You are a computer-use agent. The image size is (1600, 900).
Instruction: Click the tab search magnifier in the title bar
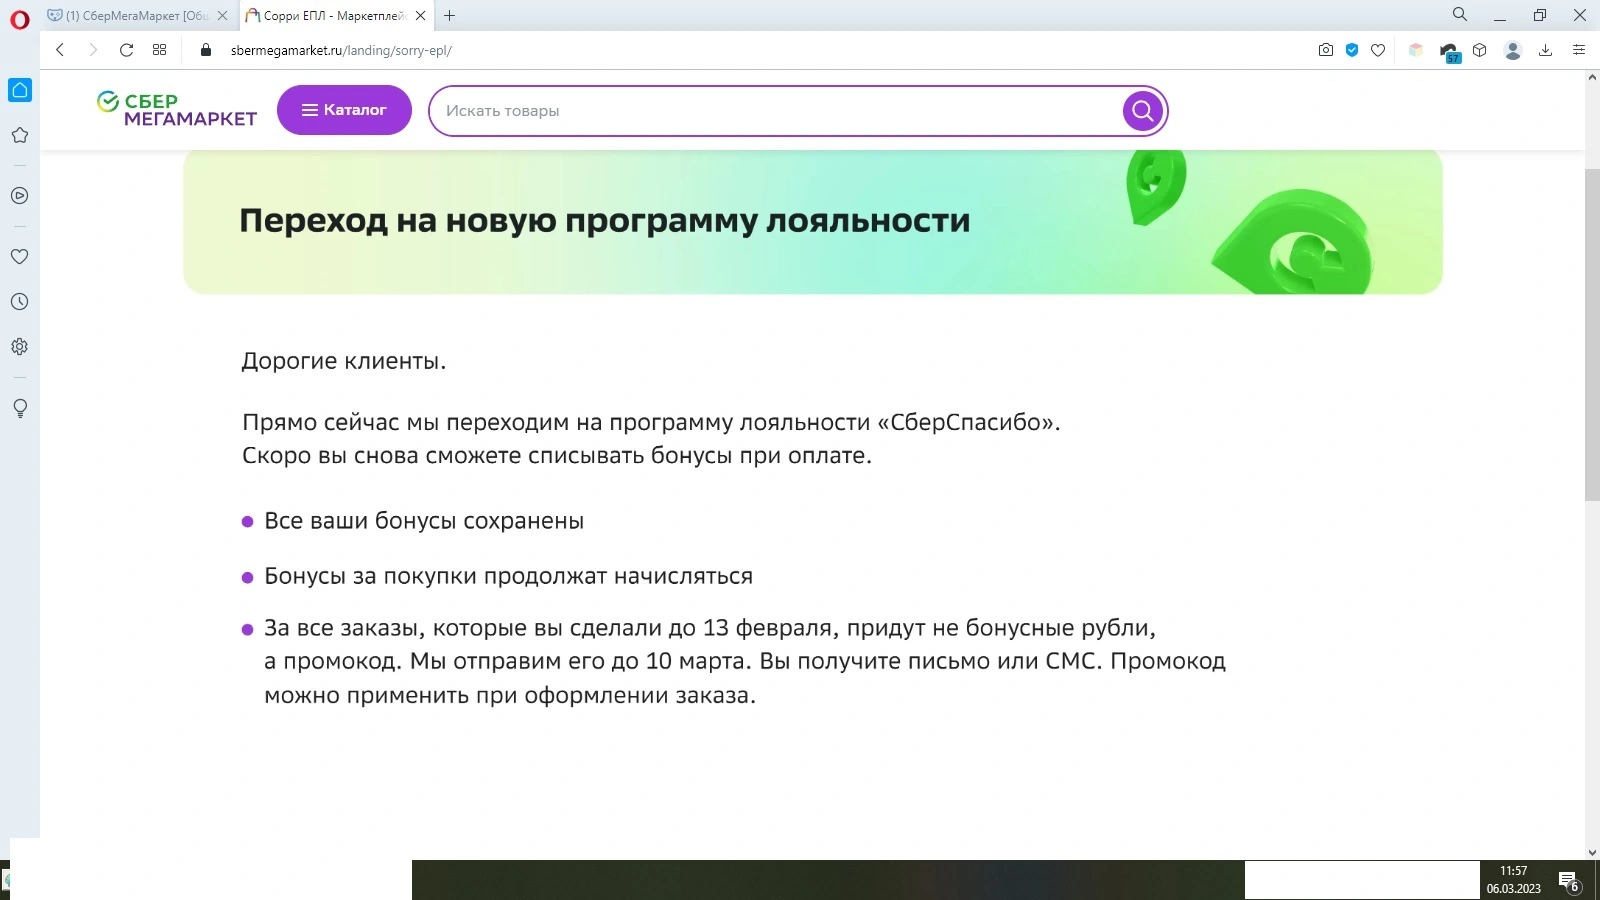coord(1460,15)
